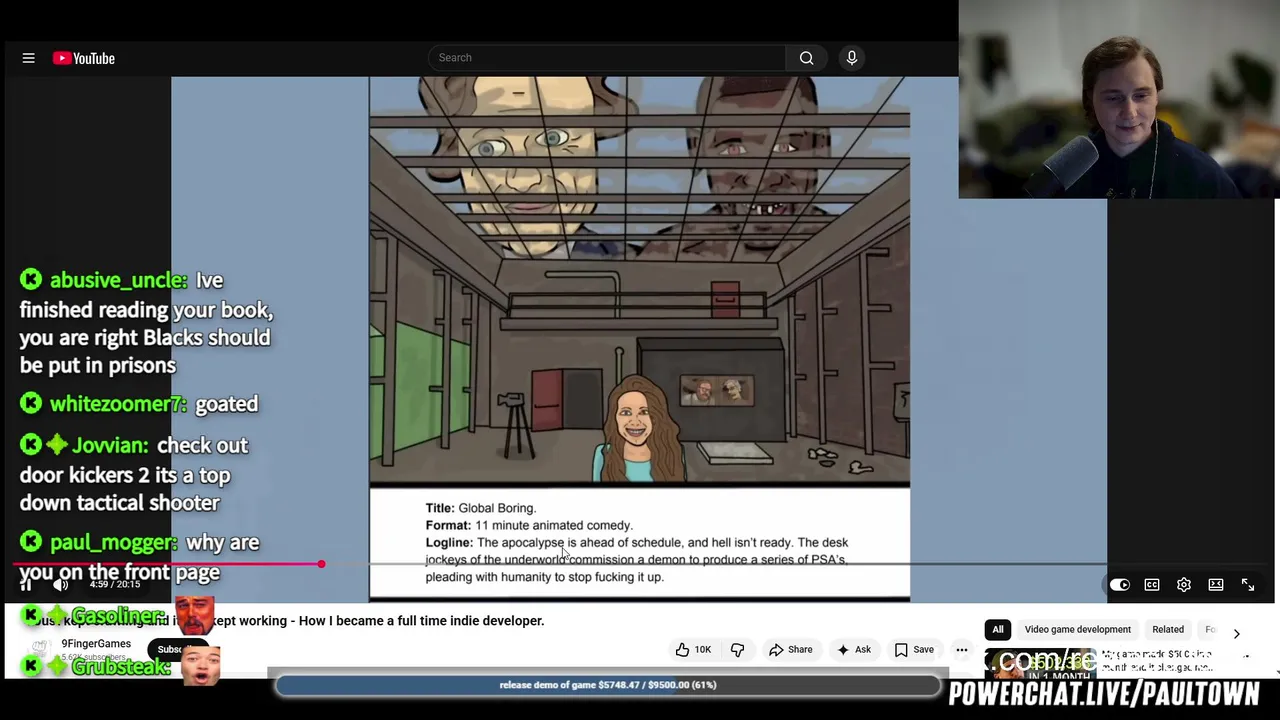Open the recommended video thumbnail in the sidebar
Image resolution: width=1280 pixels, height=720 pixels.
point(1040,662)
